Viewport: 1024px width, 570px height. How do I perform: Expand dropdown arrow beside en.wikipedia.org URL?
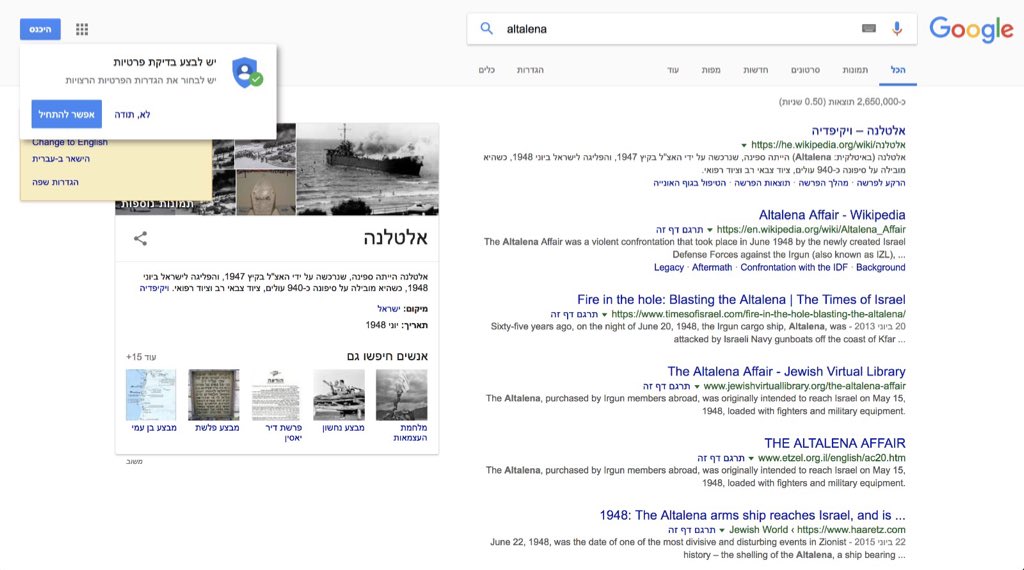pos(710,230)
